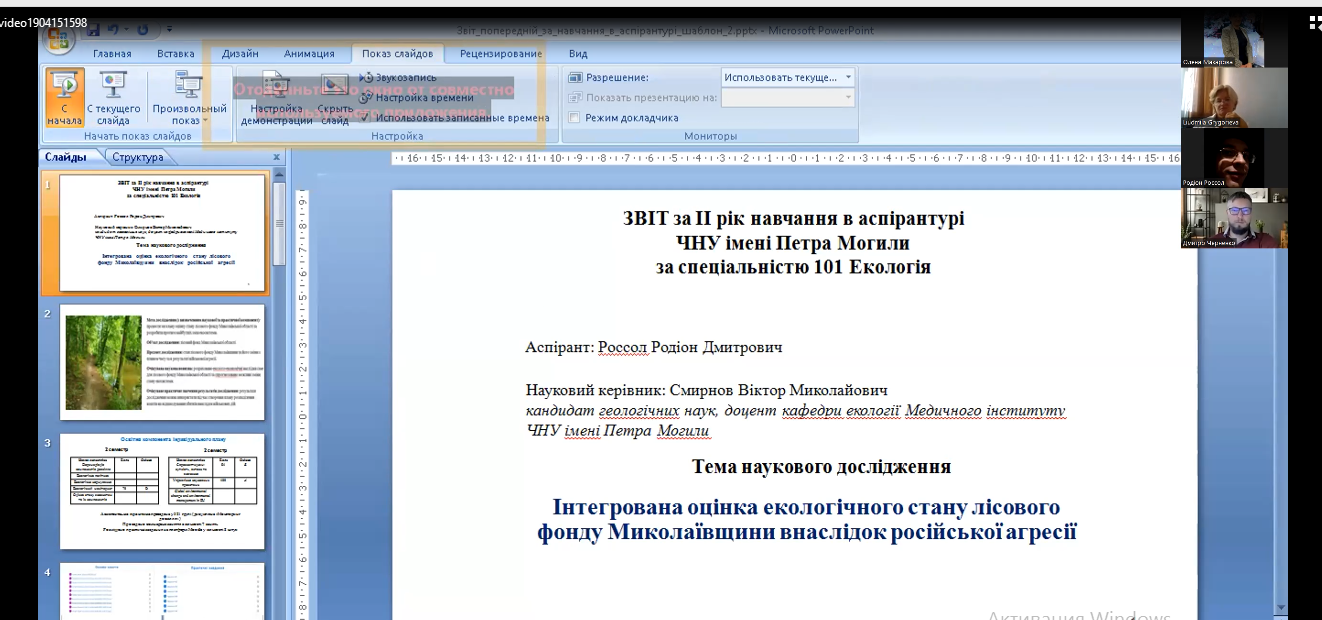This screenshot has height=620, width=1322.
Task: Undo the last action in Quick Access toolbar
Action: tap(113, 30)
